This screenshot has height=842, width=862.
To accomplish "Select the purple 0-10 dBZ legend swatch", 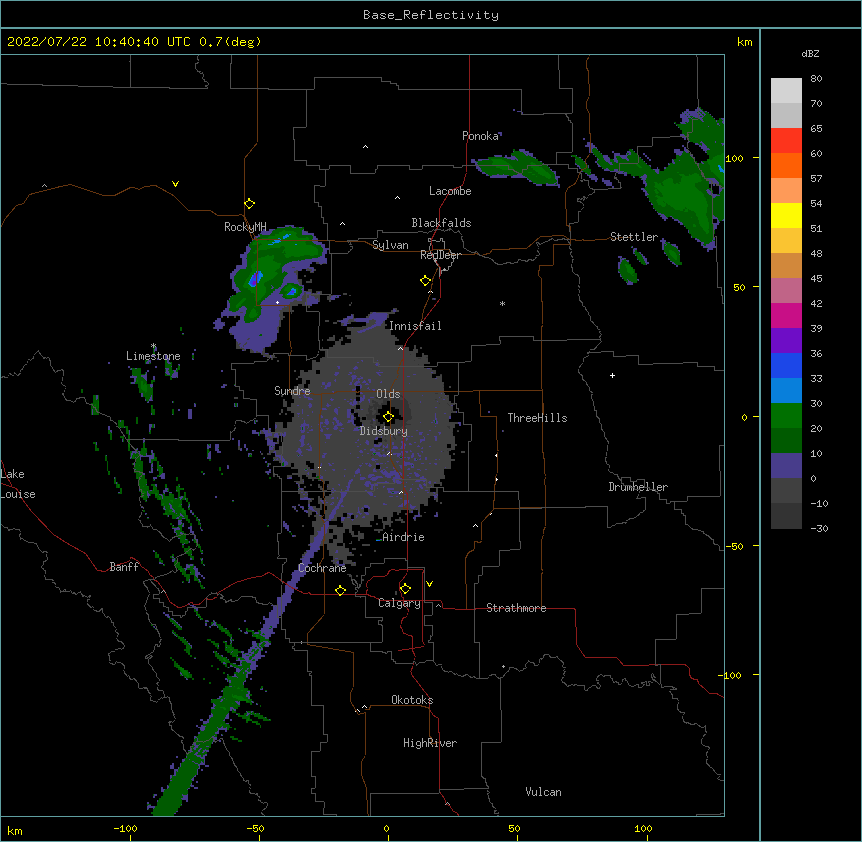I will (786, 466).
